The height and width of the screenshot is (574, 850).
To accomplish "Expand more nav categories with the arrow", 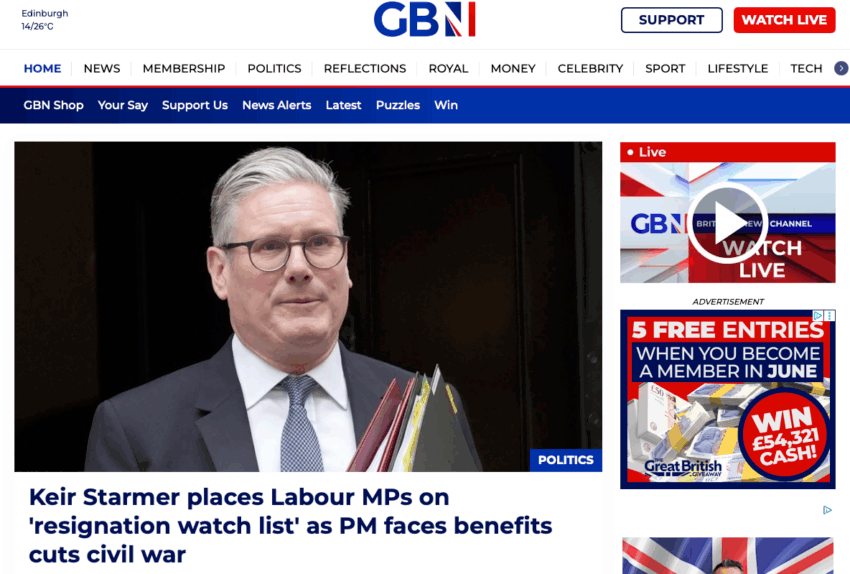I will (x=841, y=68).
